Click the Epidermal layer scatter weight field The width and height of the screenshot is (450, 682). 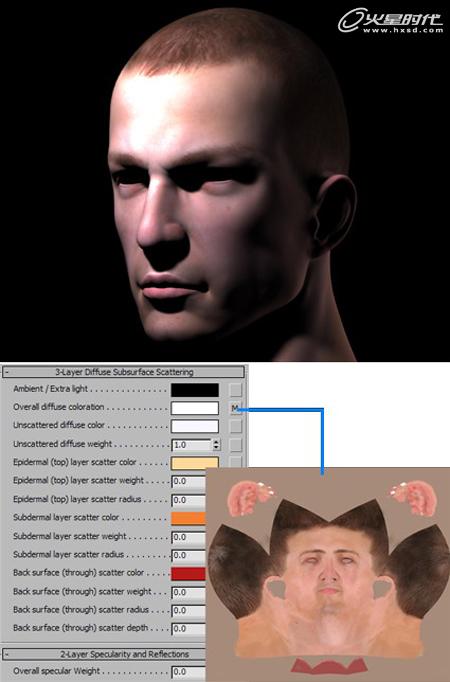pyautogui.click(x=189, y=481)
